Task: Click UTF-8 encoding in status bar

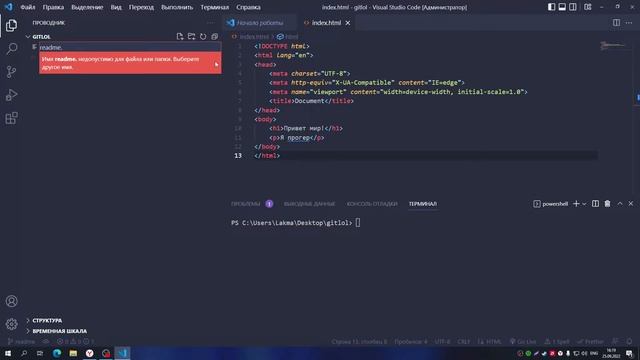Action: [442, 341]
